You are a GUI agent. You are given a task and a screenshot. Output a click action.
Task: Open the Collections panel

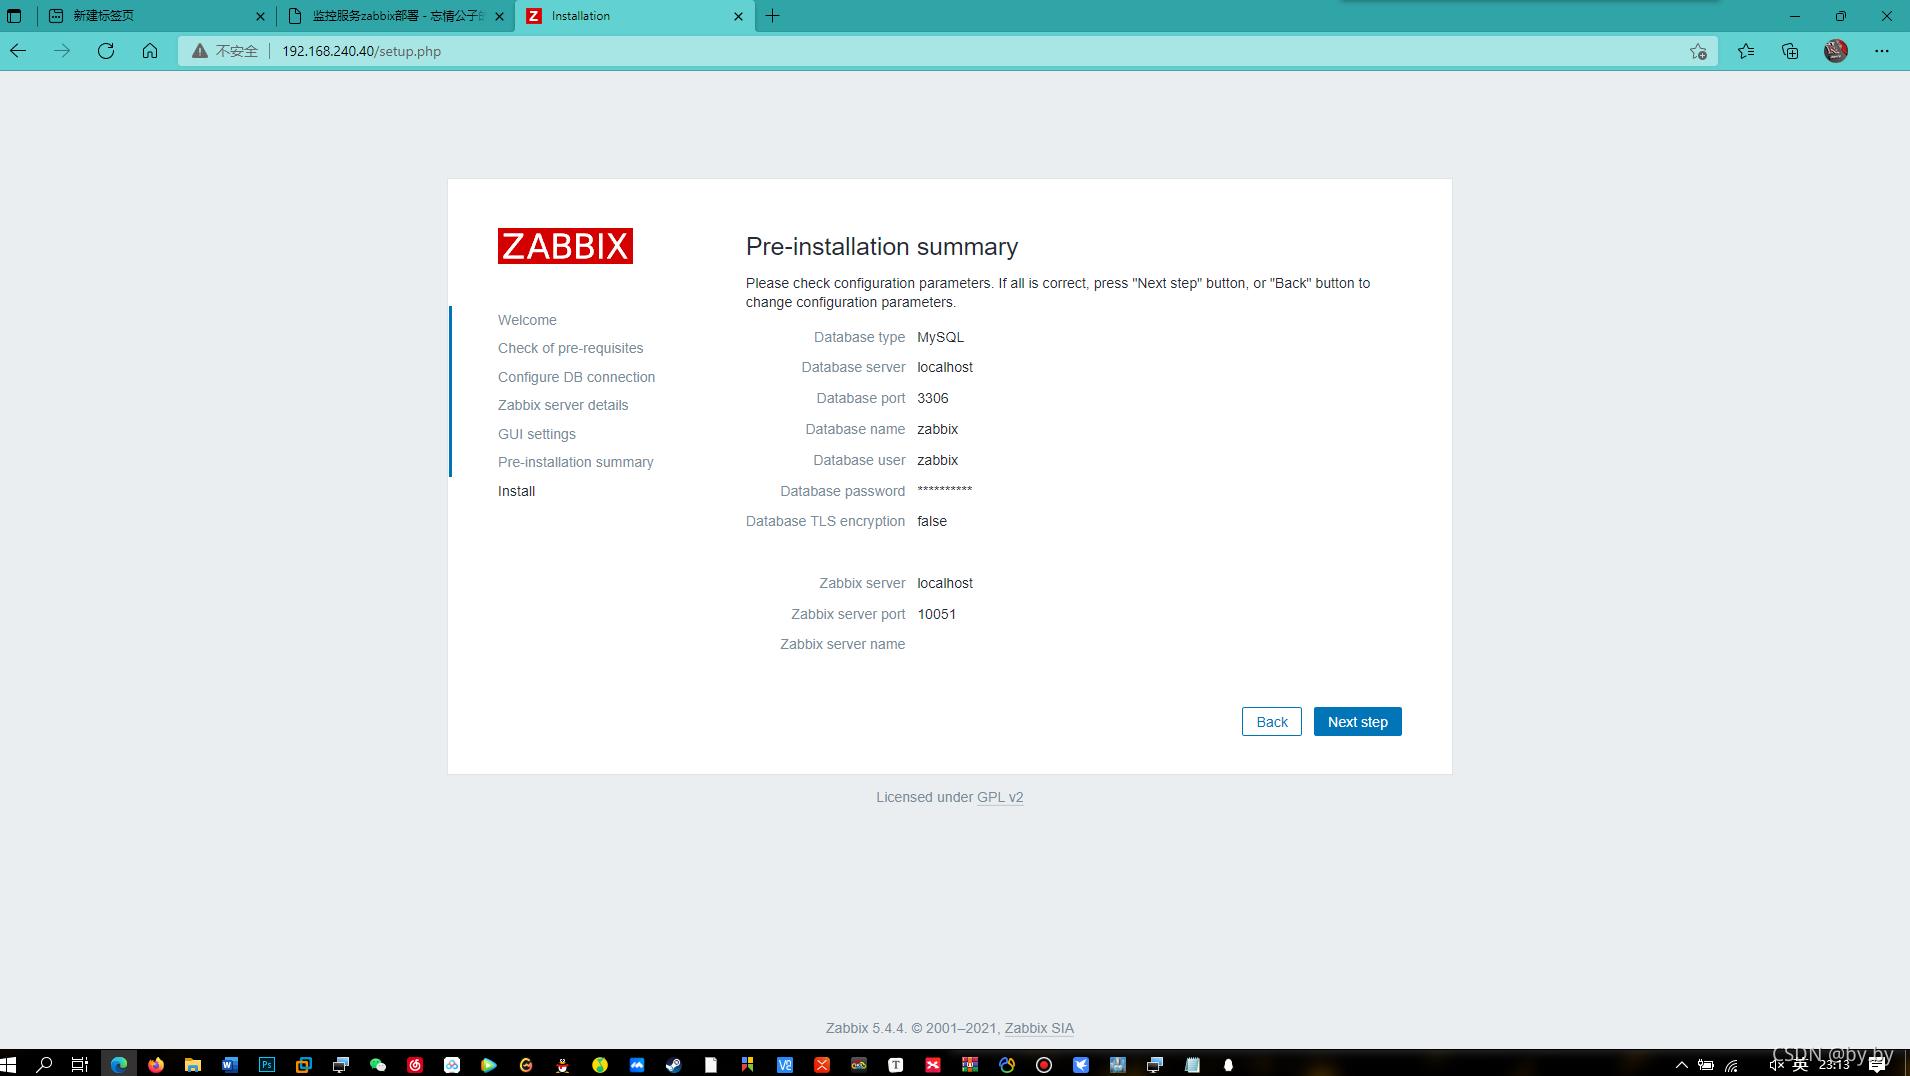coord(1790,51)
